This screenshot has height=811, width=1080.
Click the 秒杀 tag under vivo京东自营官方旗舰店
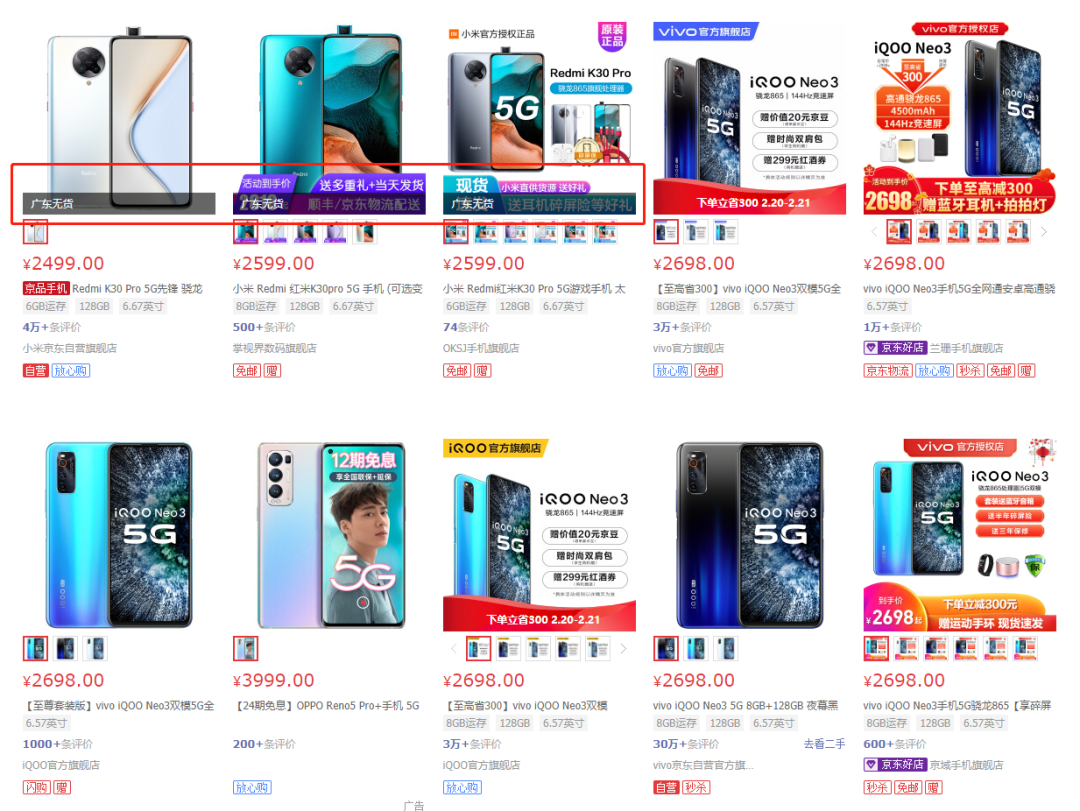[x=696, y=788]
